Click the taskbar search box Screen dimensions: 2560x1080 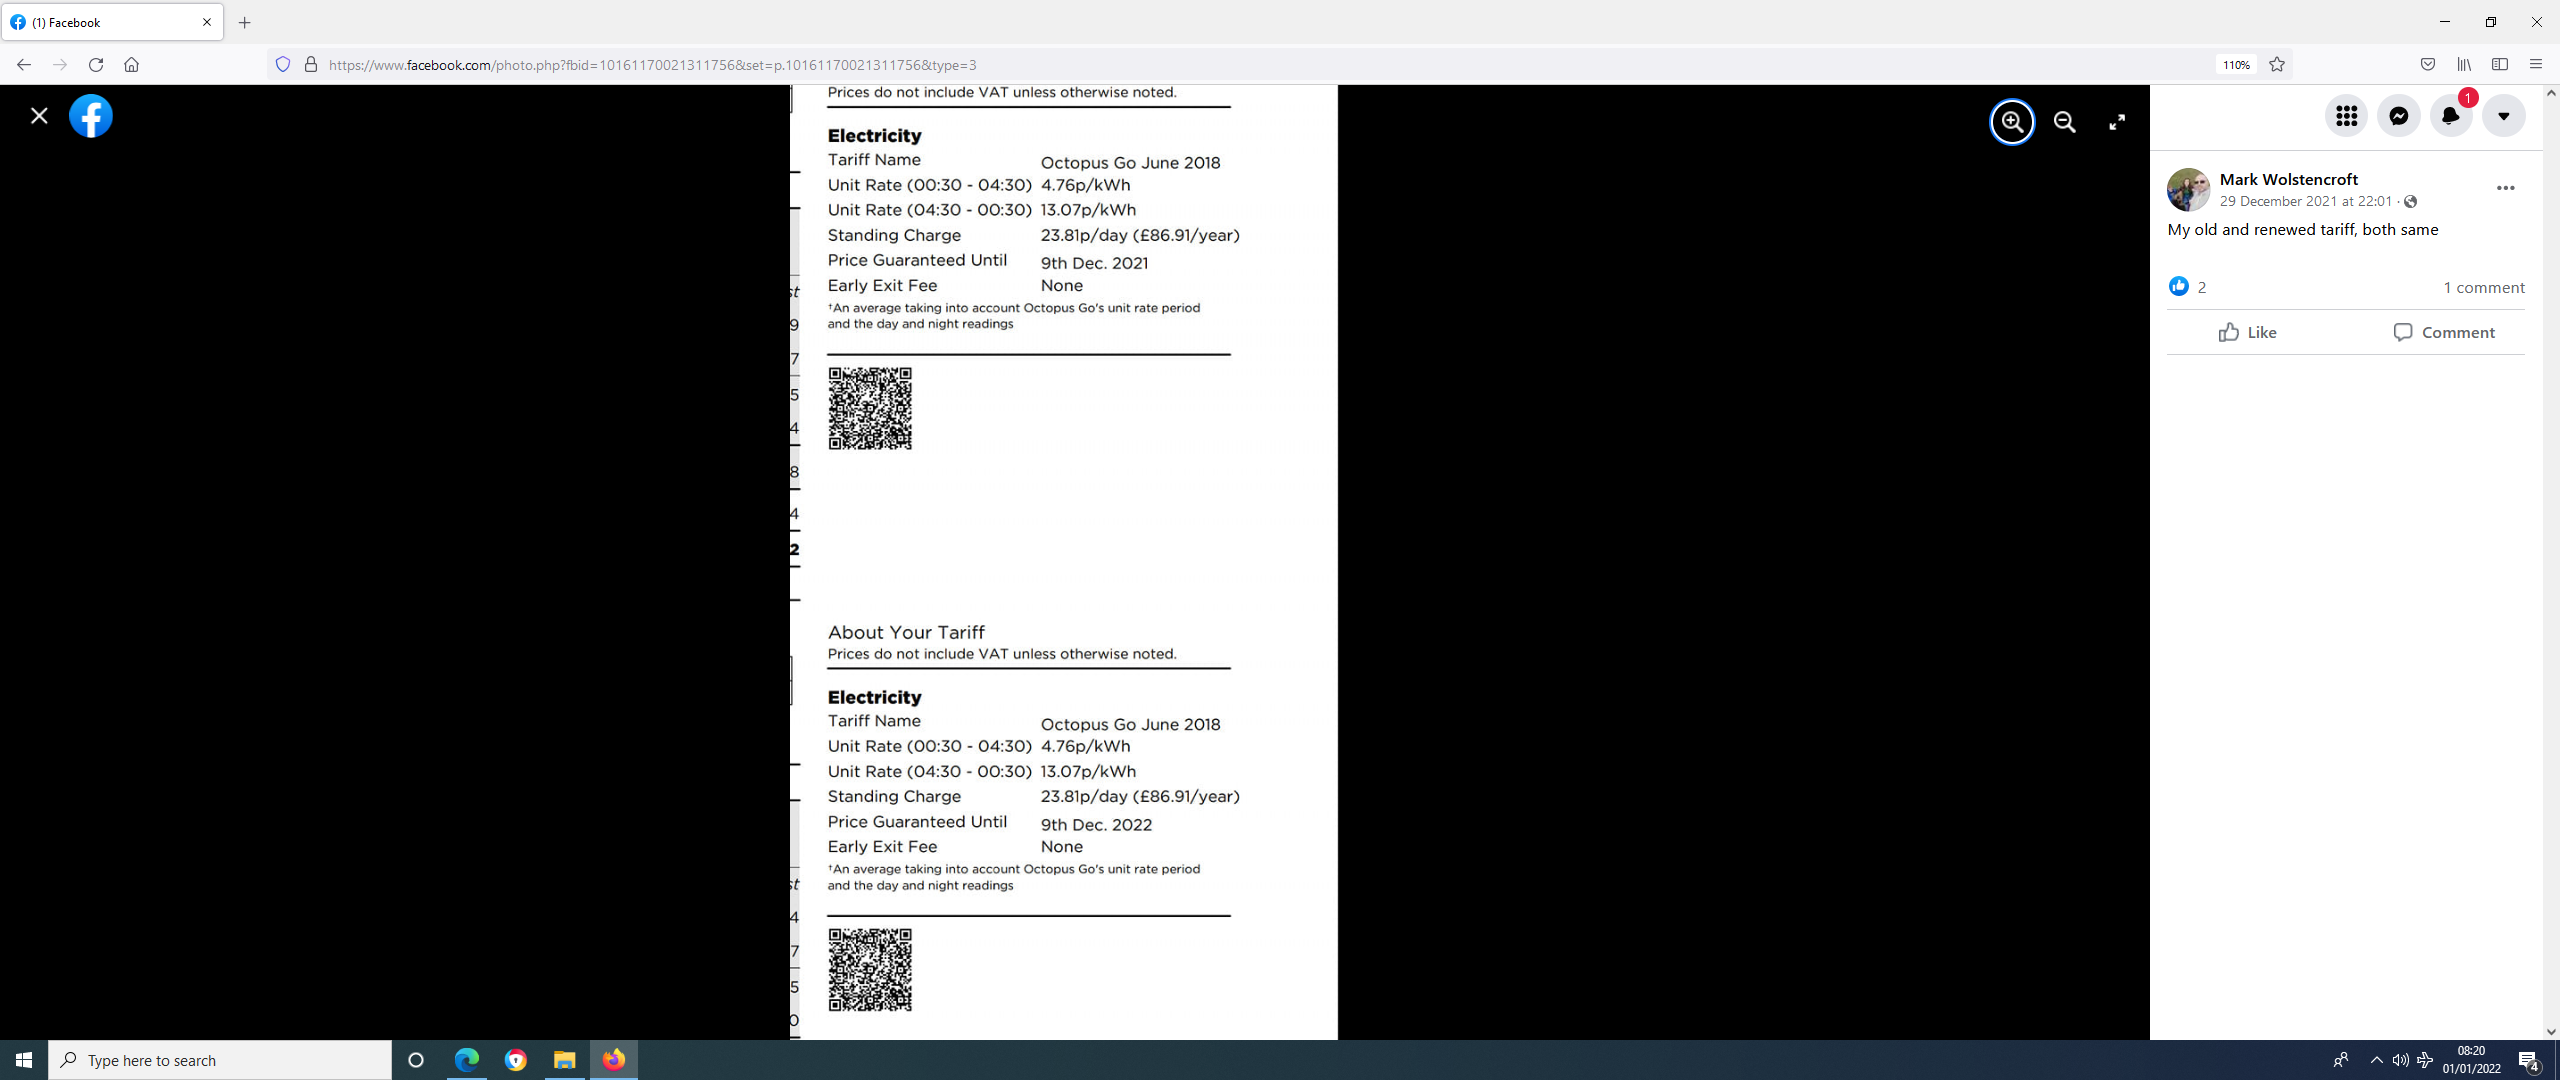[x=220, y=1060]
